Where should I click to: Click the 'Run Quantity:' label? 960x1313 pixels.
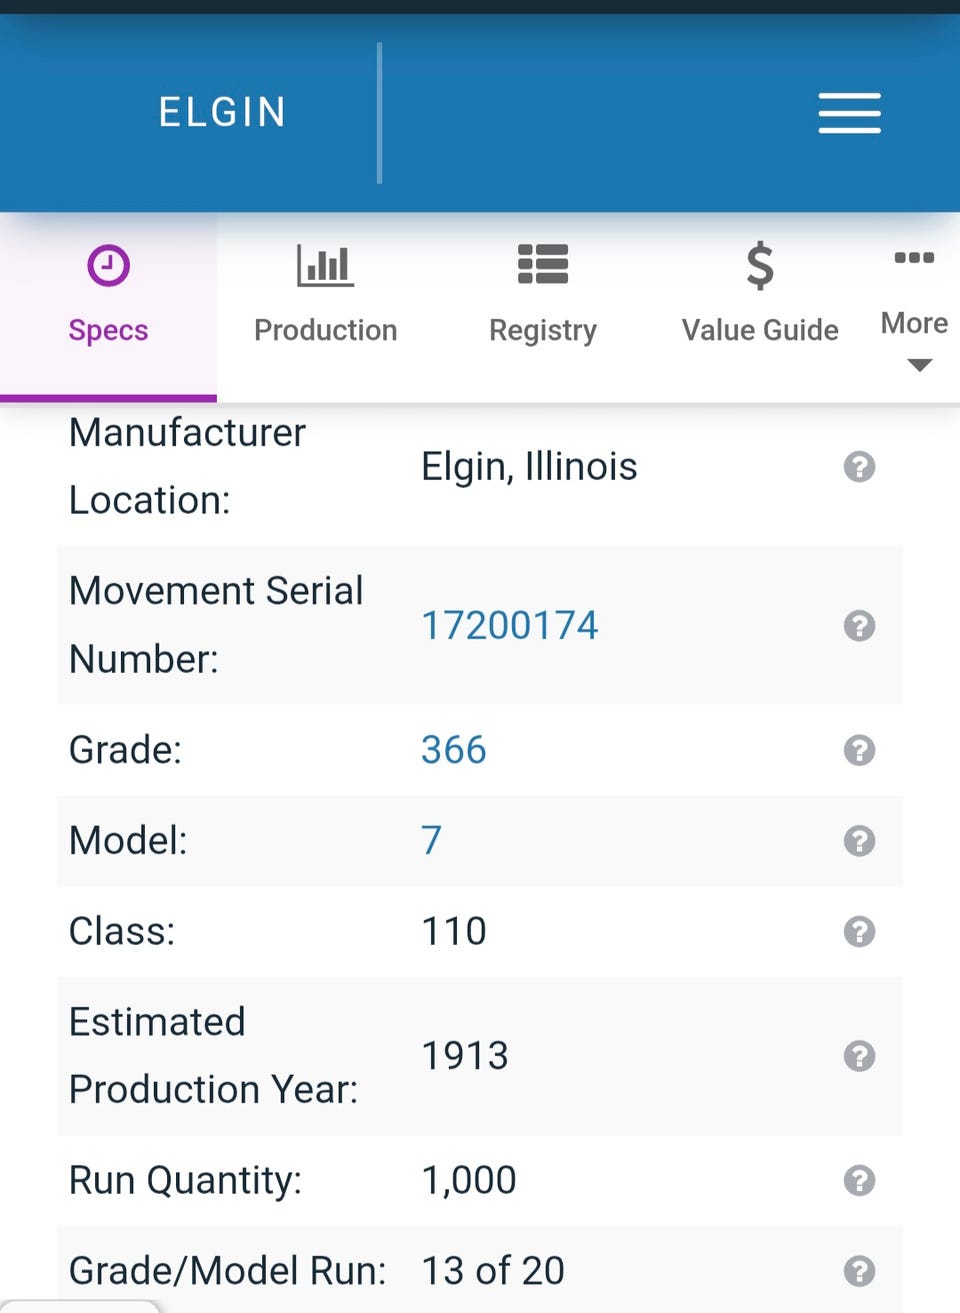point(185,1181)
